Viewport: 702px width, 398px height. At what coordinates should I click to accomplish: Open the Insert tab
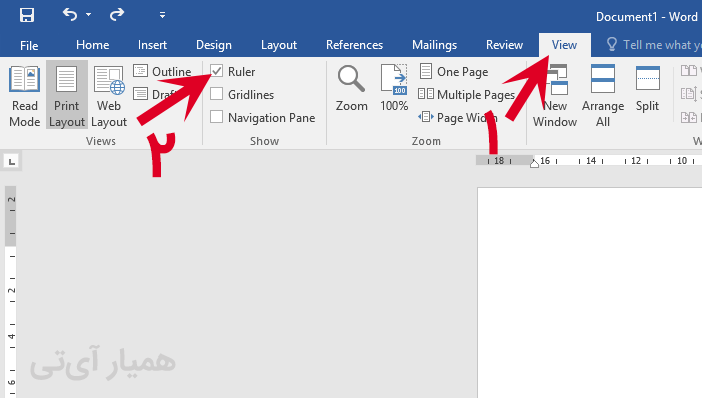(x=152, y=45)
